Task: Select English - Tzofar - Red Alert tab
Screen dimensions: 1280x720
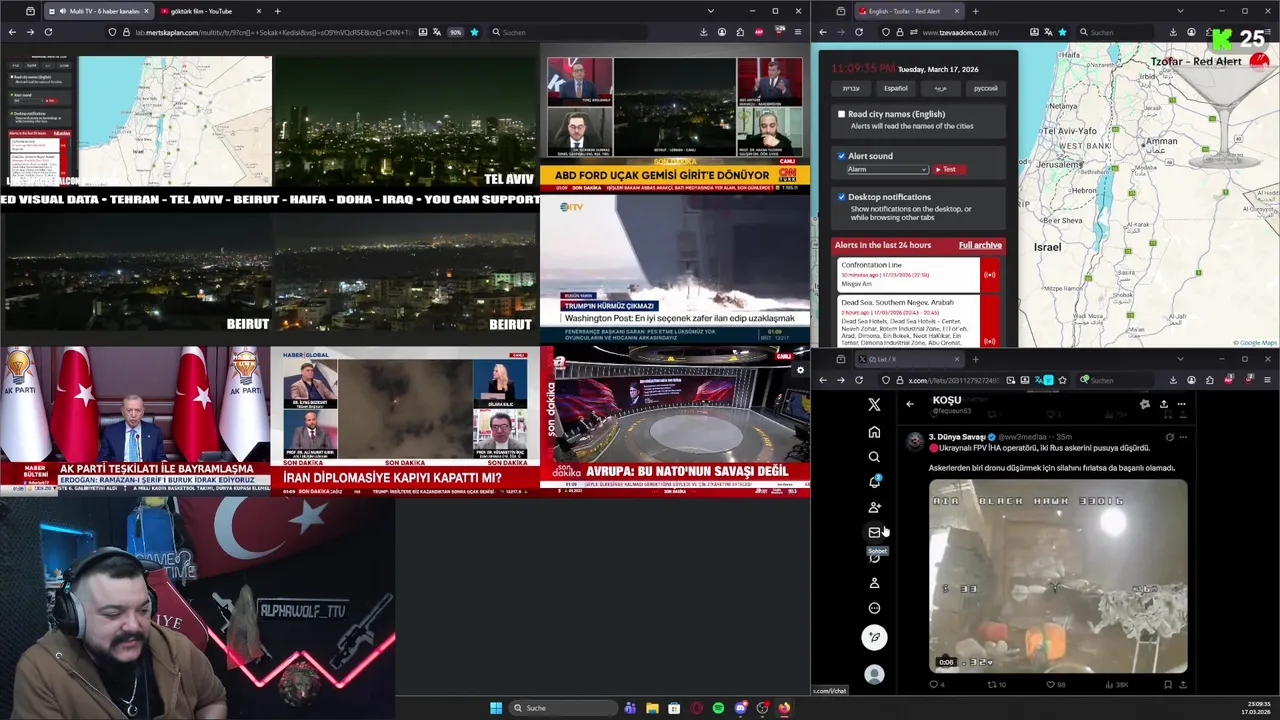Action: pyautogui.click(x=908, y=11)
